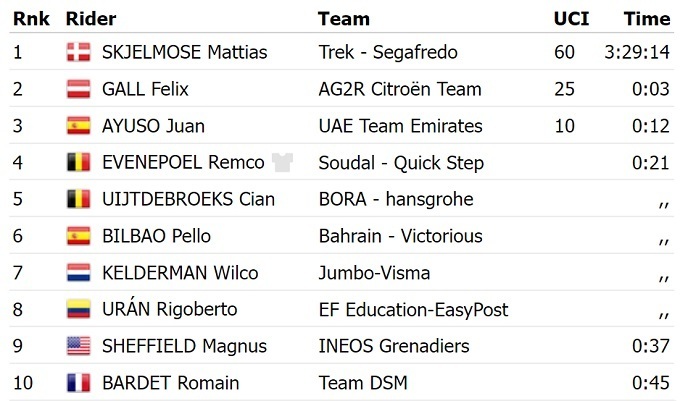This screenshot has height=401, width=680.
Task: Sort by the Rider column header
Action: tap(90, 19)
